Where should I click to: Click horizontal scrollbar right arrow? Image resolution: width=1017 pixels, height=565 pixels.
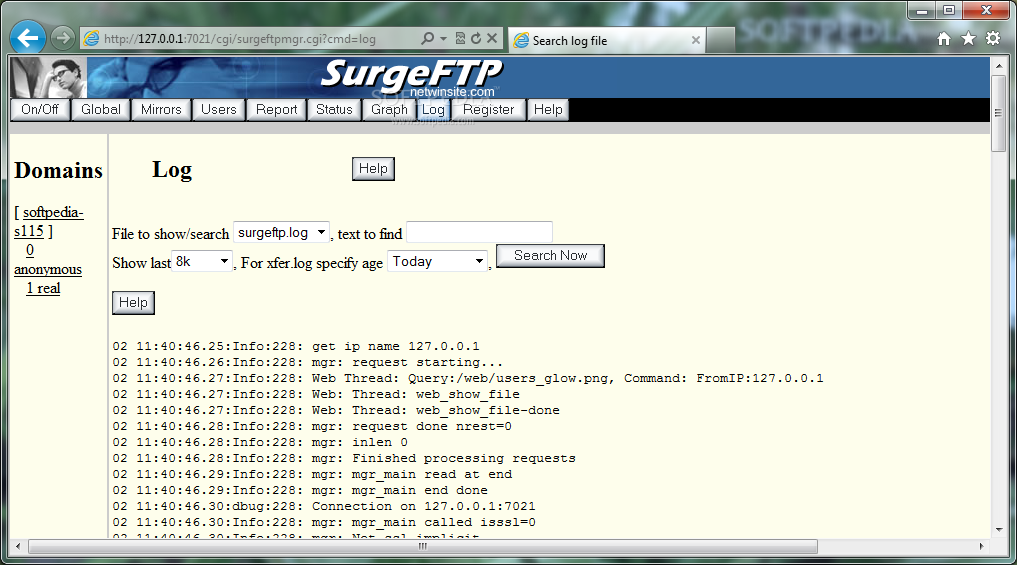981,546
